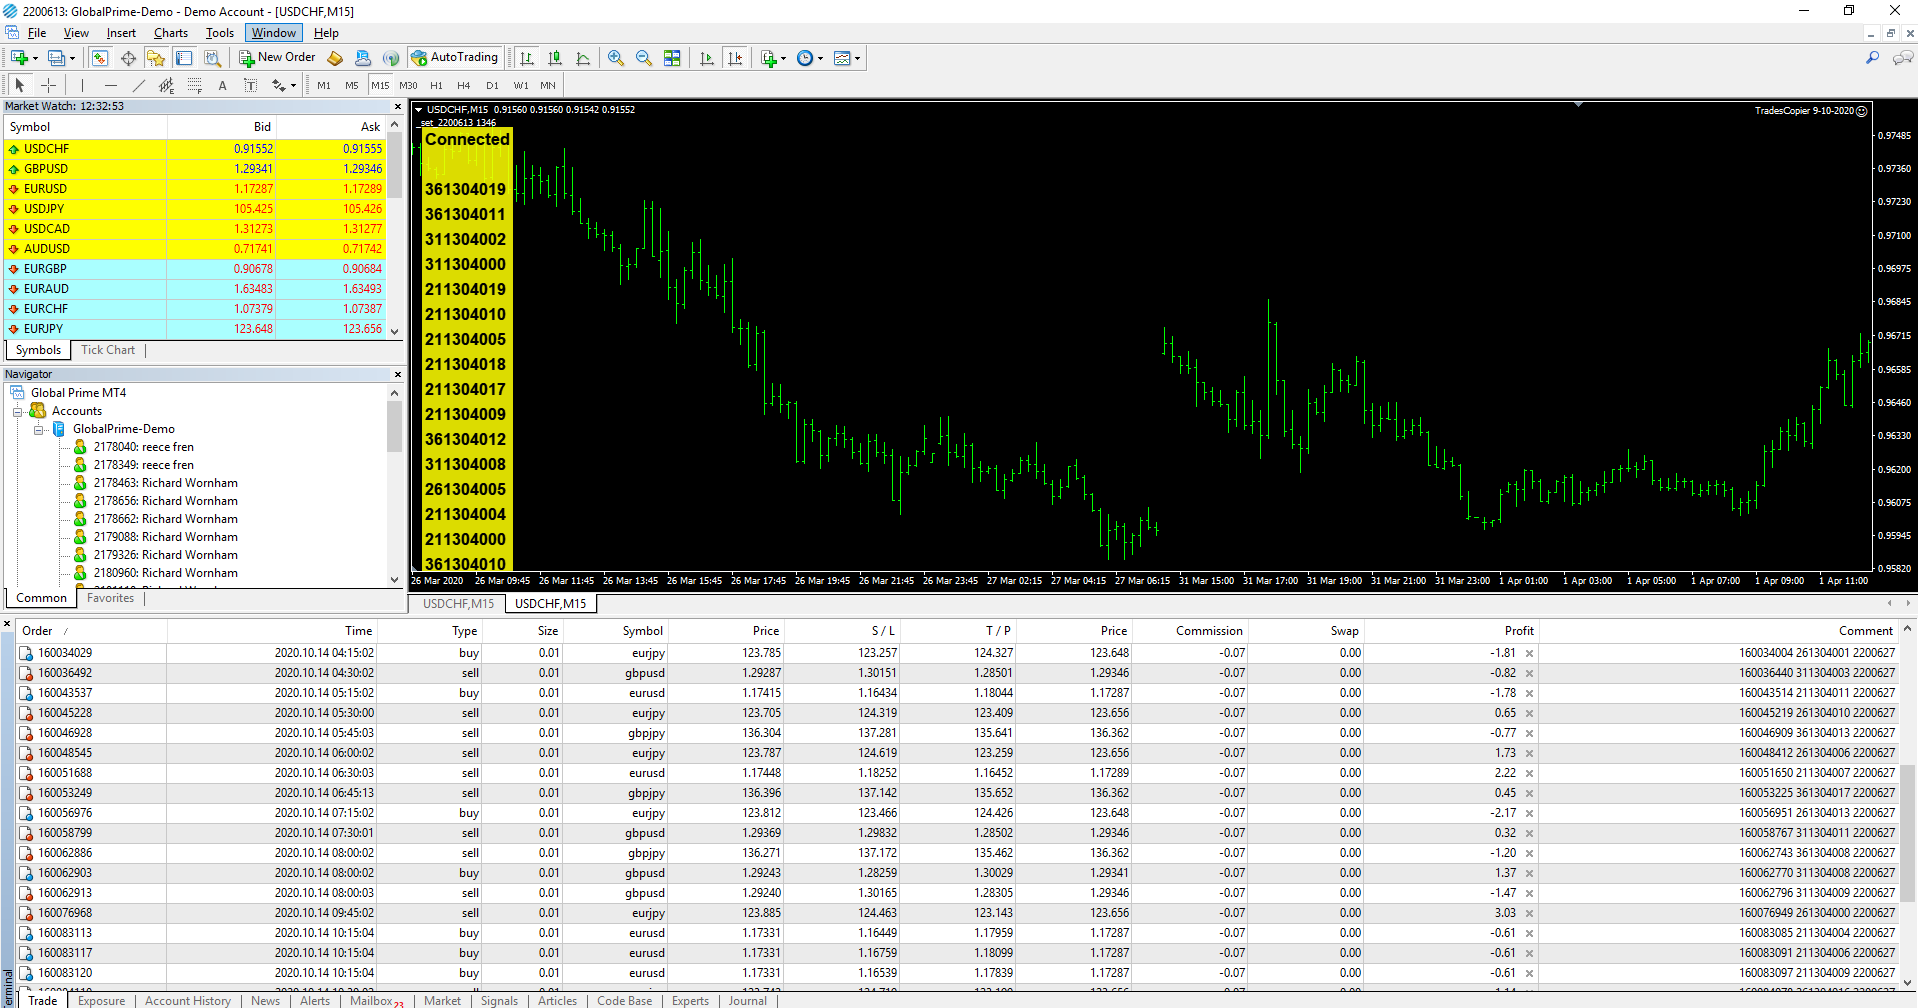
Task: Collapse the GlobalPrime-Demo tree node
Action: pos(38,429)
